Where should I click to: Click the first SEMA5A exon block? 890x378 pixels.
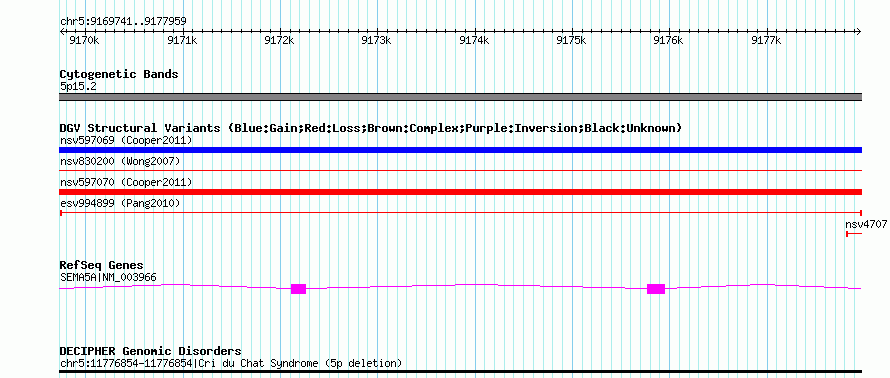299,289
